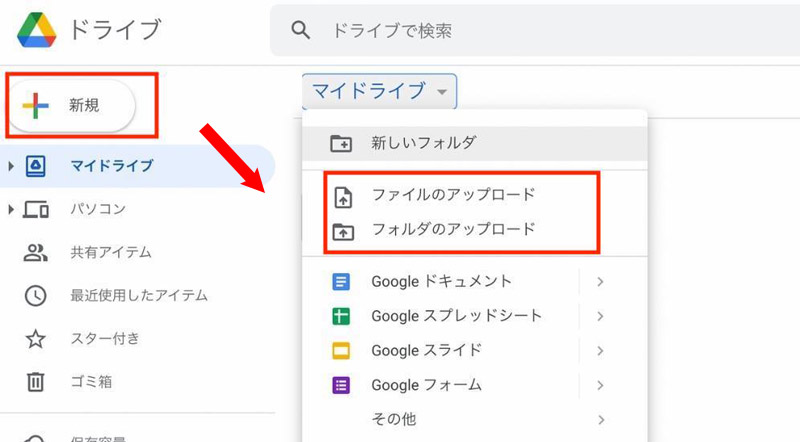The height and width of the screenshot is (442, 800).
Task: Click the new folder plus icon
Action: coord(341,143)
